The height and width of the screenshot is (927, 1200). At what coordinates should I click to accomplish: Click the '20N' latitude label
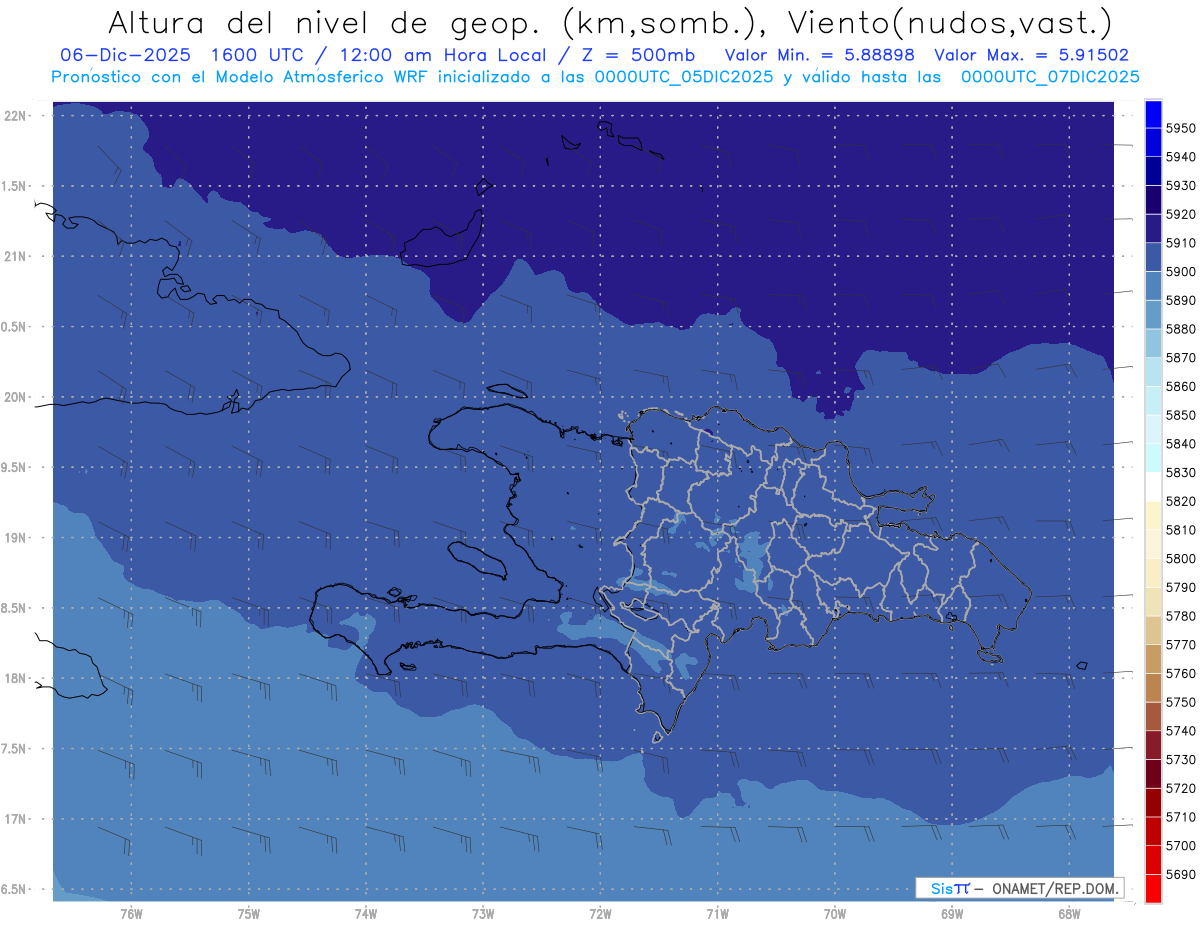(15, 397)
